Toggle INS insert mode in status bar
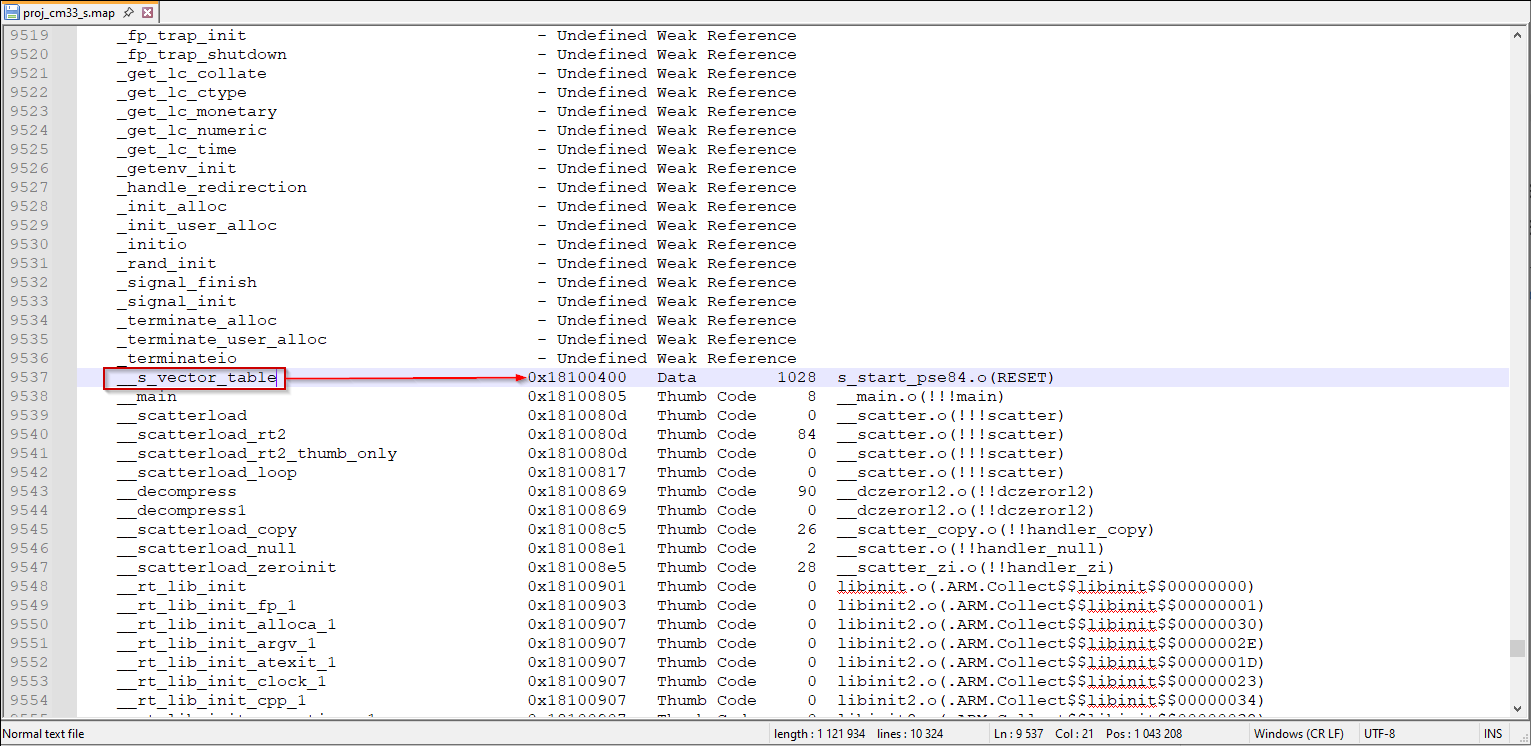Viewport: 1531px width, 746px height. point(1493,734)
